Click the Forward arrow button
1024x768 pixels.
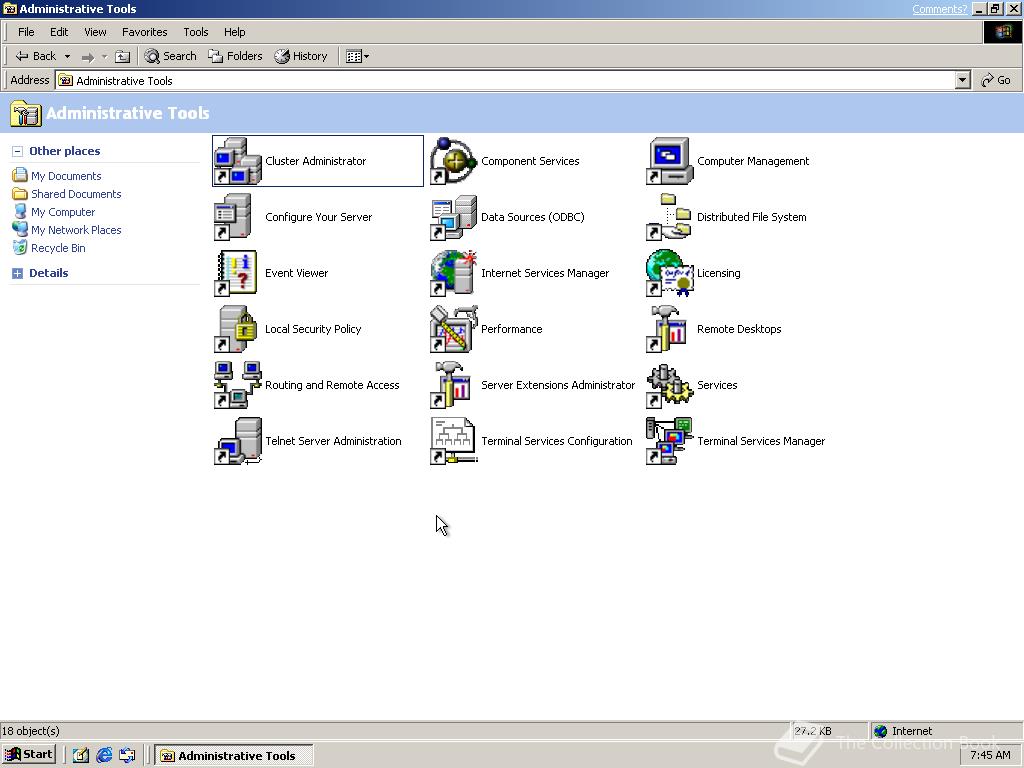tap(88, 57)
